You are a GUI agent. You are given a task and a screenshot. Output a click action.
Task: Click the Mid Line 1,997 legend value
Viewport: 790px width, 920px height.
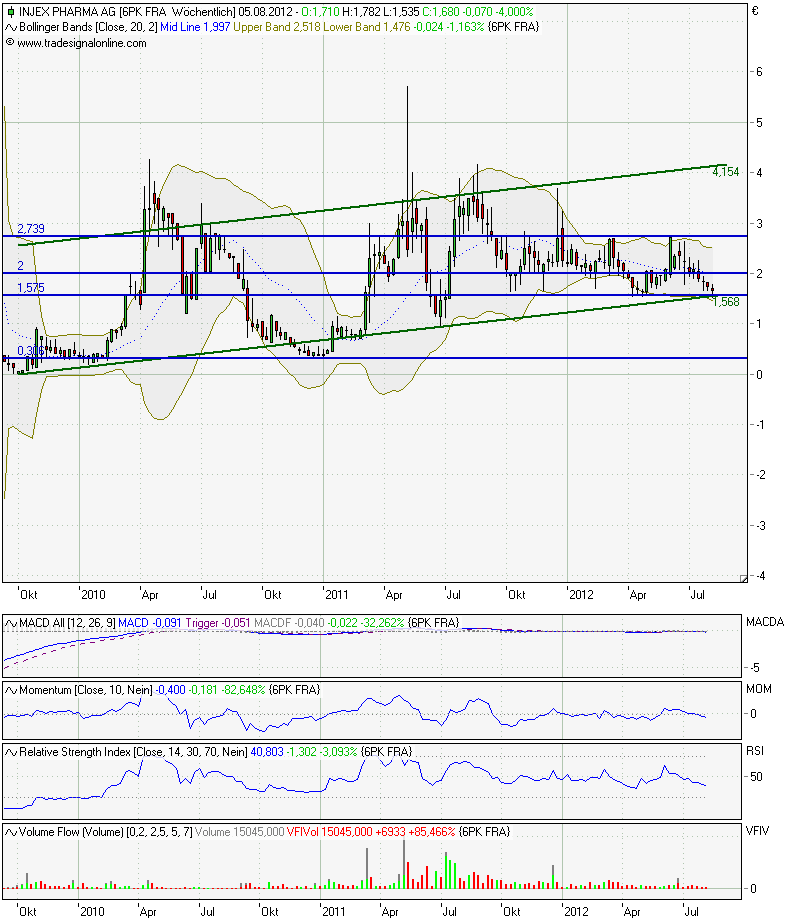click(195, 27)
